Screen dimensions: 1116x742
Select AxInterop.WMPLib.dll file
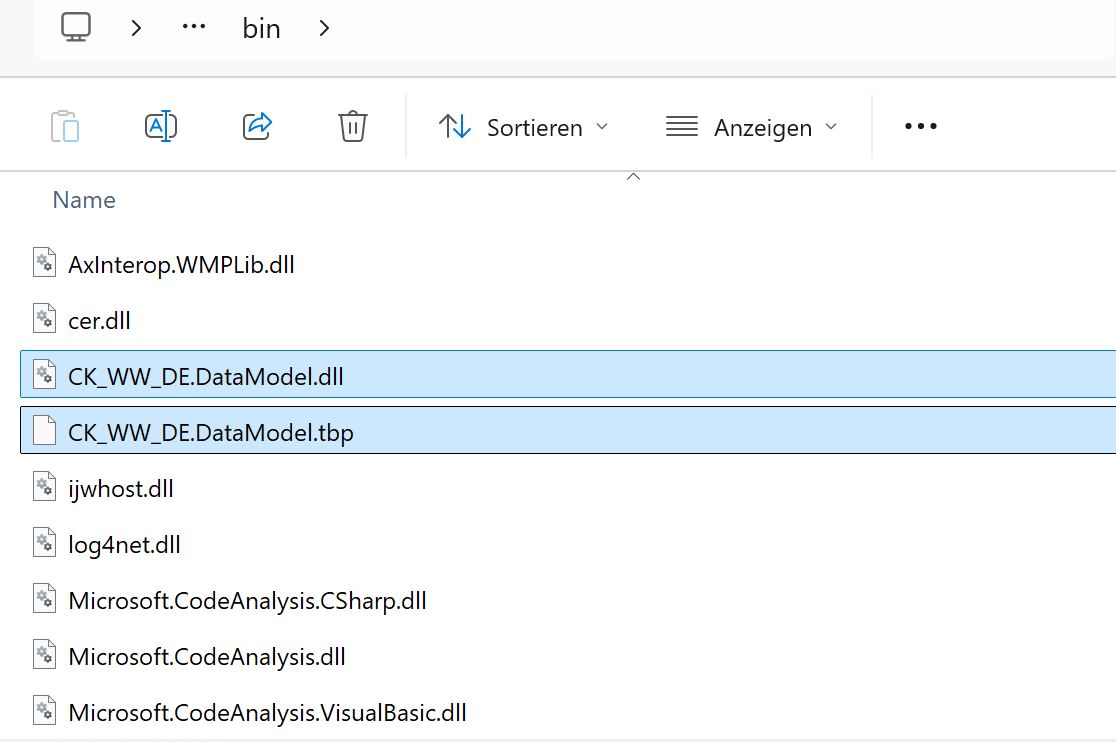point(181,265)
